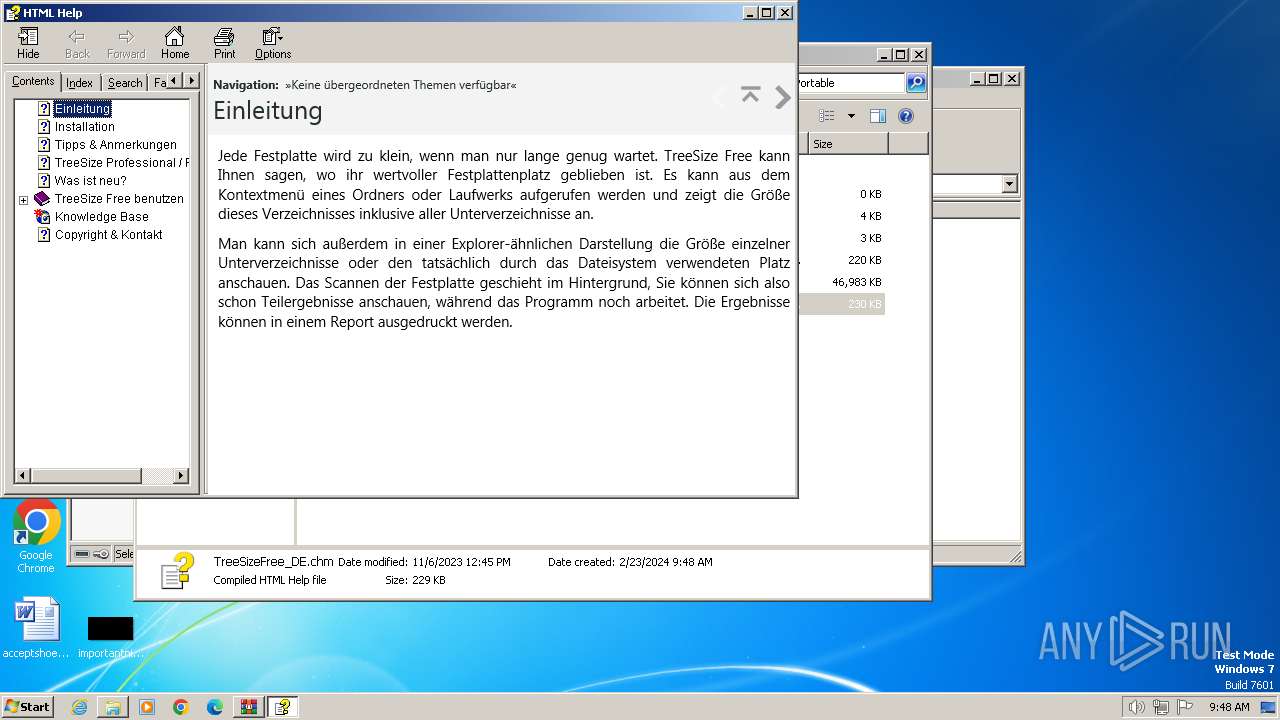Click the greyed Forward arrow button
This screenshot has width=1280, height=720.
(126, 43)
